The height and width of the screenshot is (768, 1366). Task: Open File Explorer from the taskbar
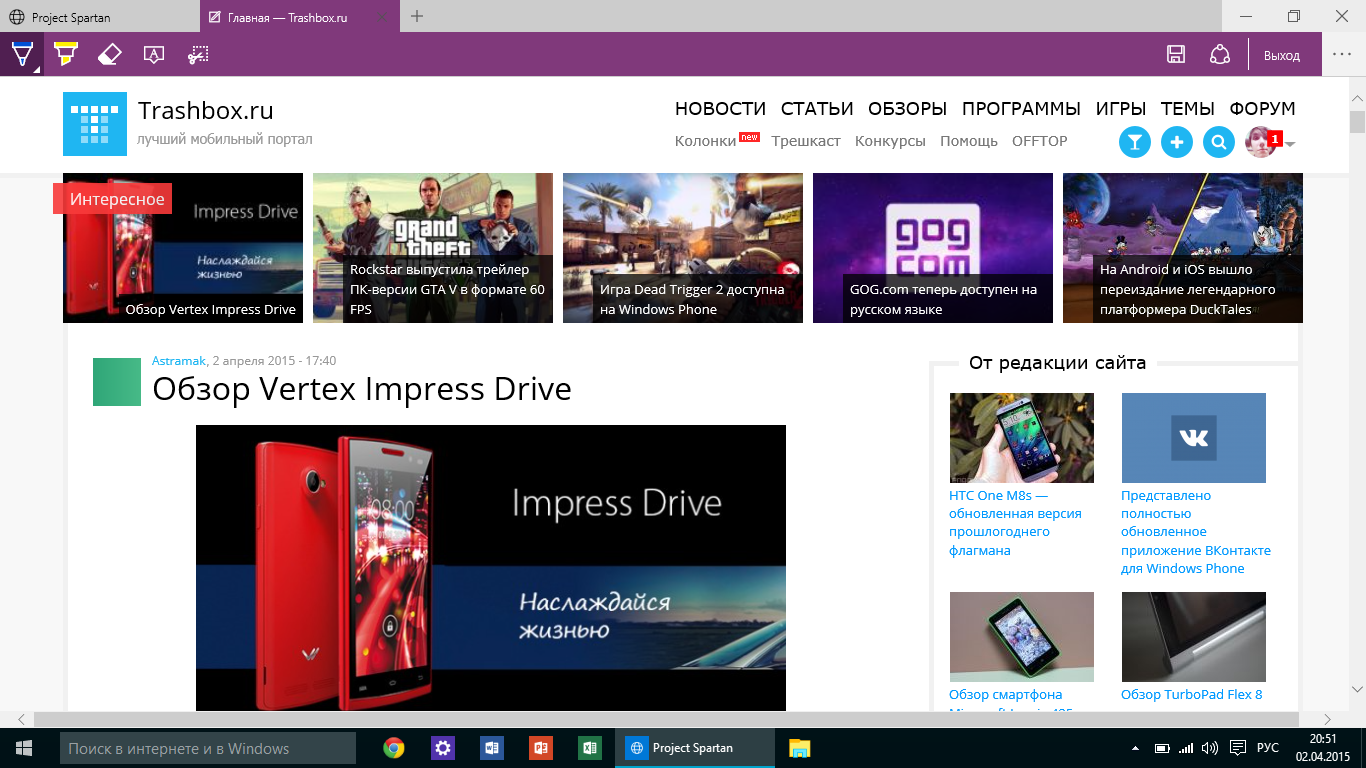799,748
